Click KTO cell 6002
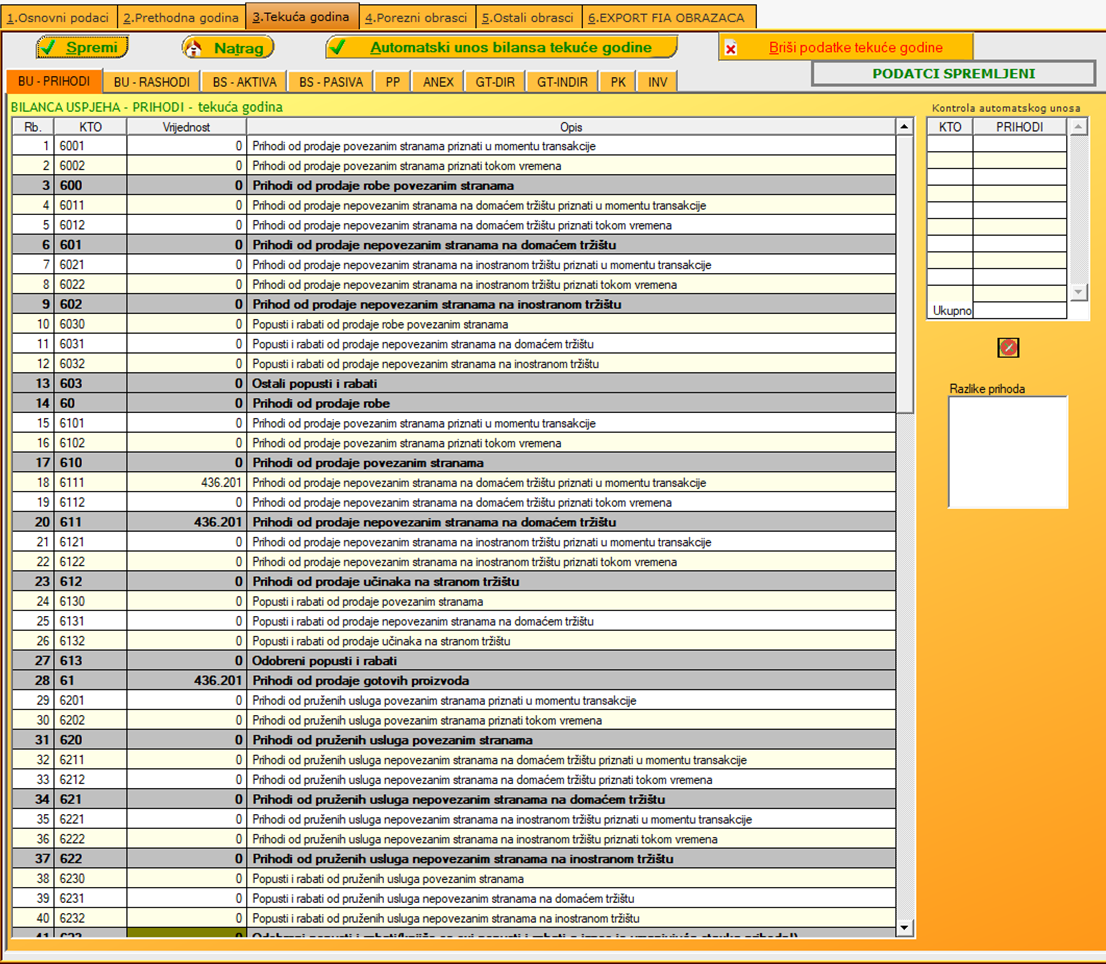This screenshot has width=1106, height=964. coord(90,166)
